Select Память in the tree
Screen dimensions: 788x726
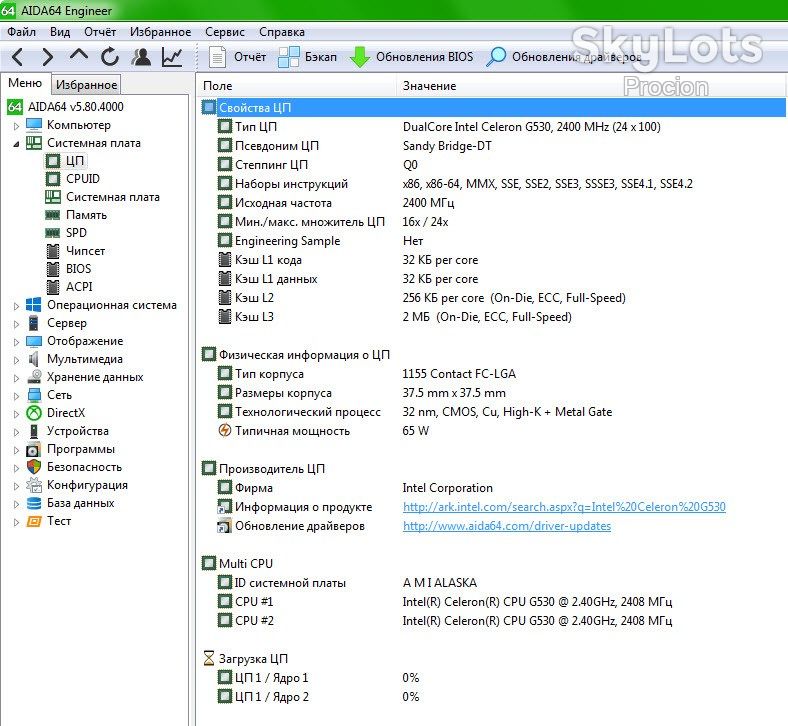(86, 215)
